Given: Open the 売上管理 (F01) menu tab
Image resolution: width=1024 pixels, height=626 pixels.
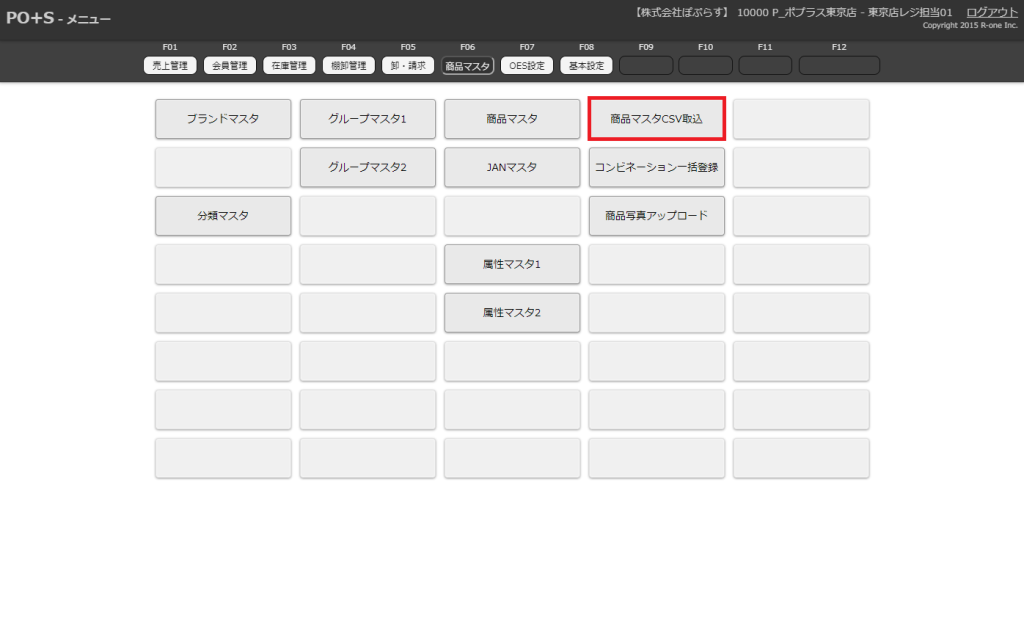Looking at the screenshot, I should pos(170,66).
